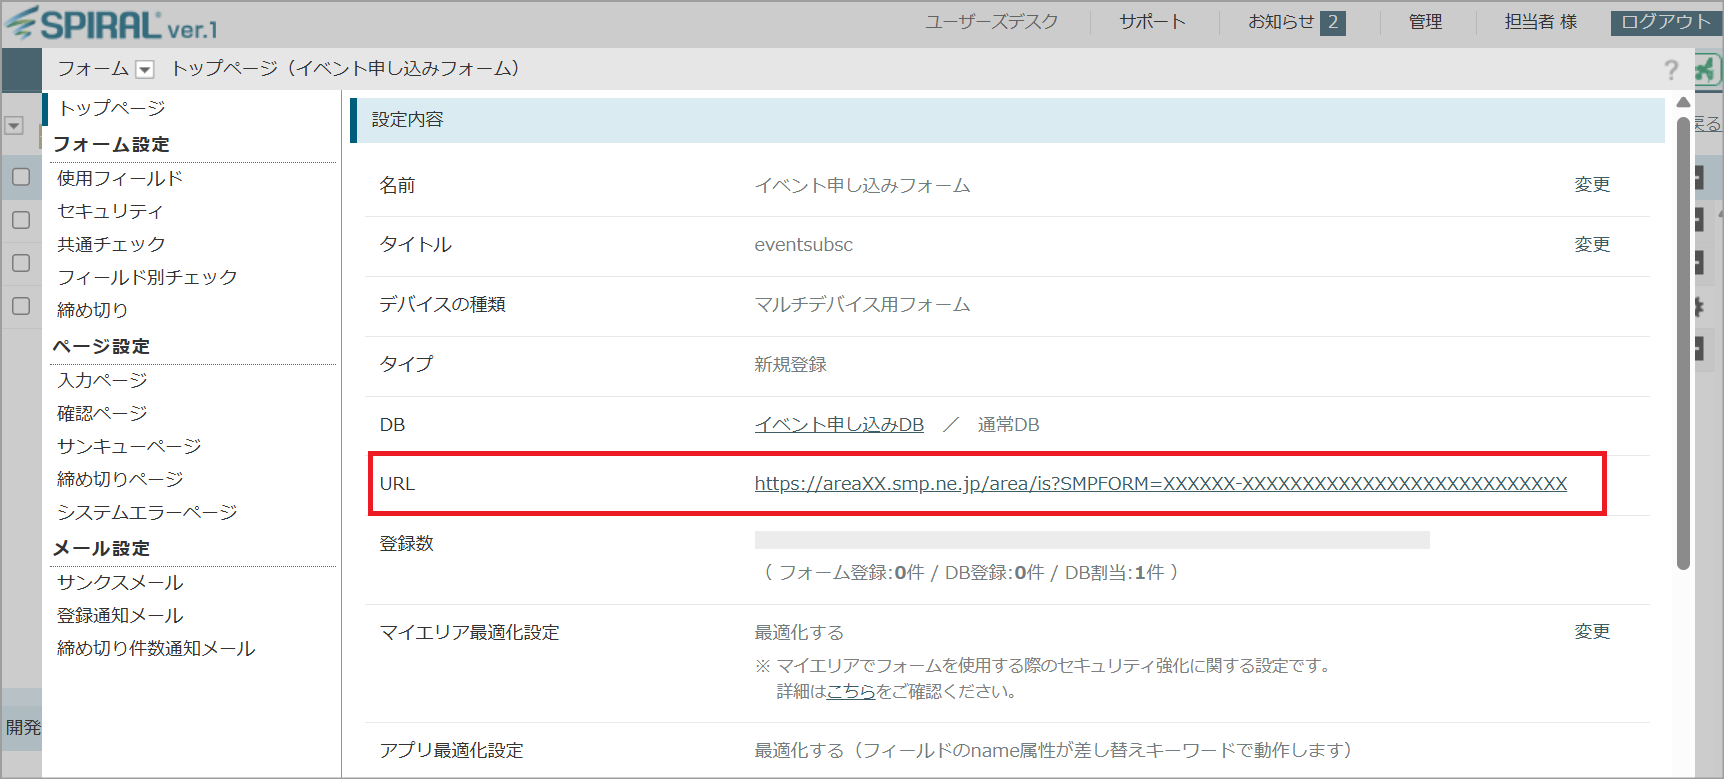
Task: Click the ログアウト button
Action: point(1665,22)
